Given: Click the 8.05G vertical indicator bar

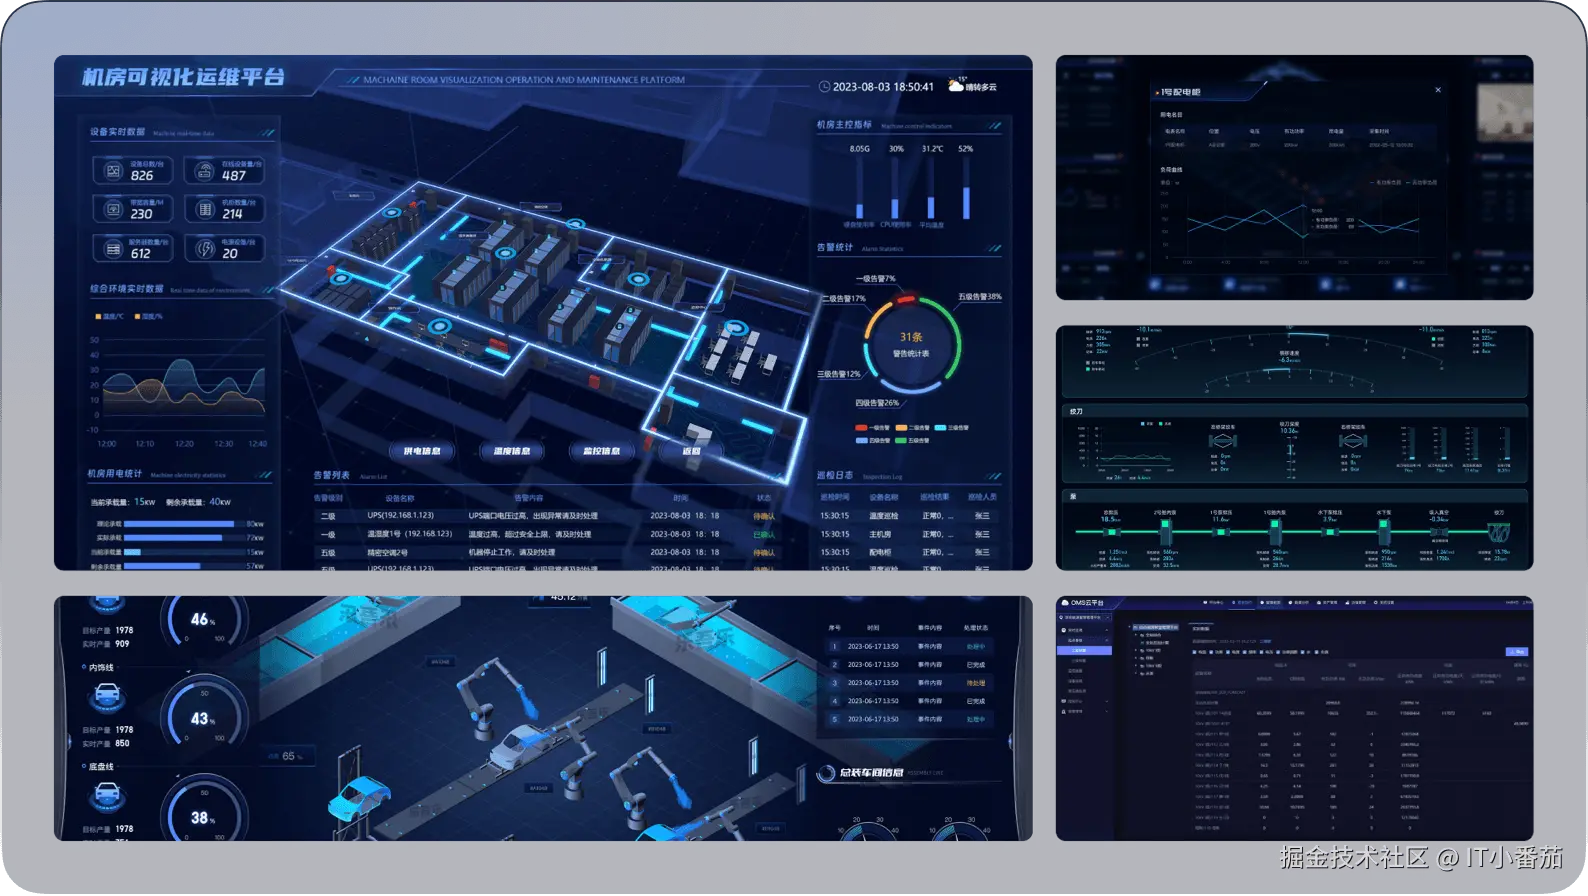Looking at the screenshot, I should [x=859, y=187].
